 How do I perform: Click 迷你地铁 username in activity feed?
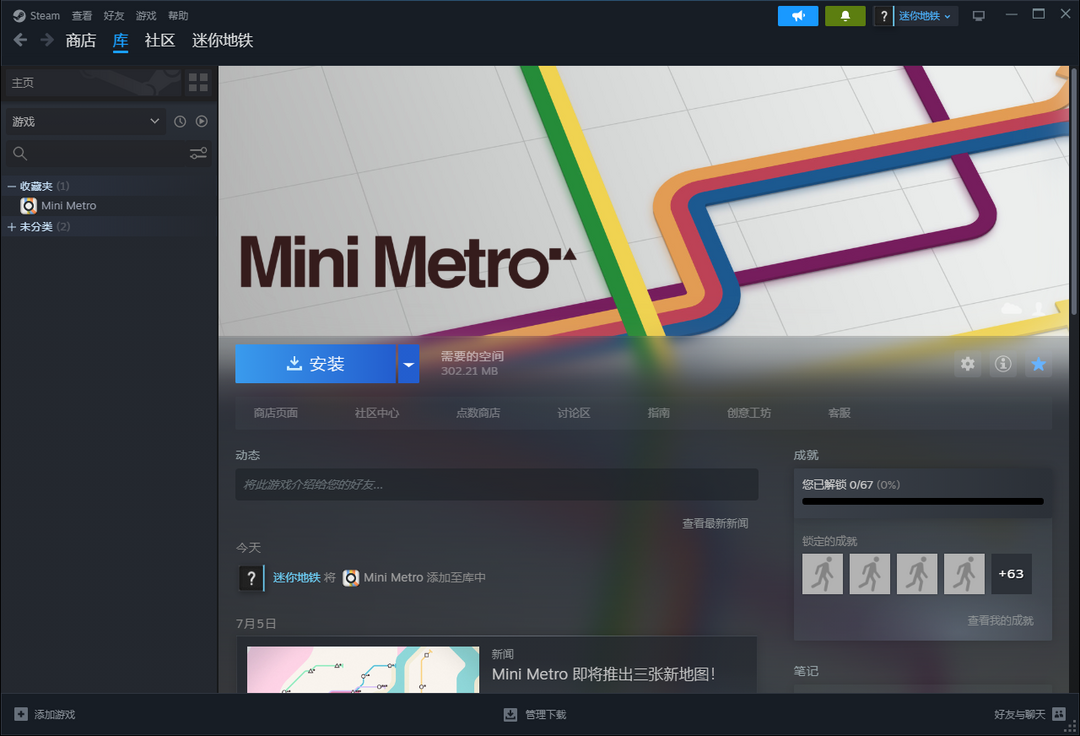coord(297,578)
